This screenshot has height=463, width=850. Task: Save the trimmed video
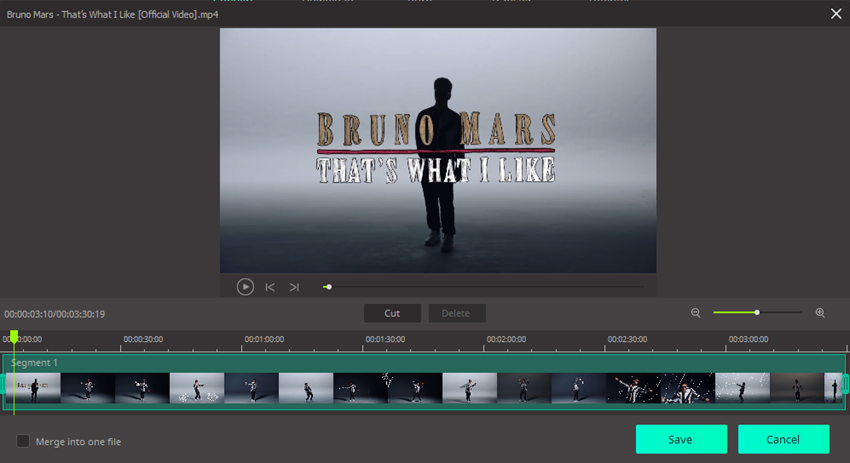coord(680,439)
